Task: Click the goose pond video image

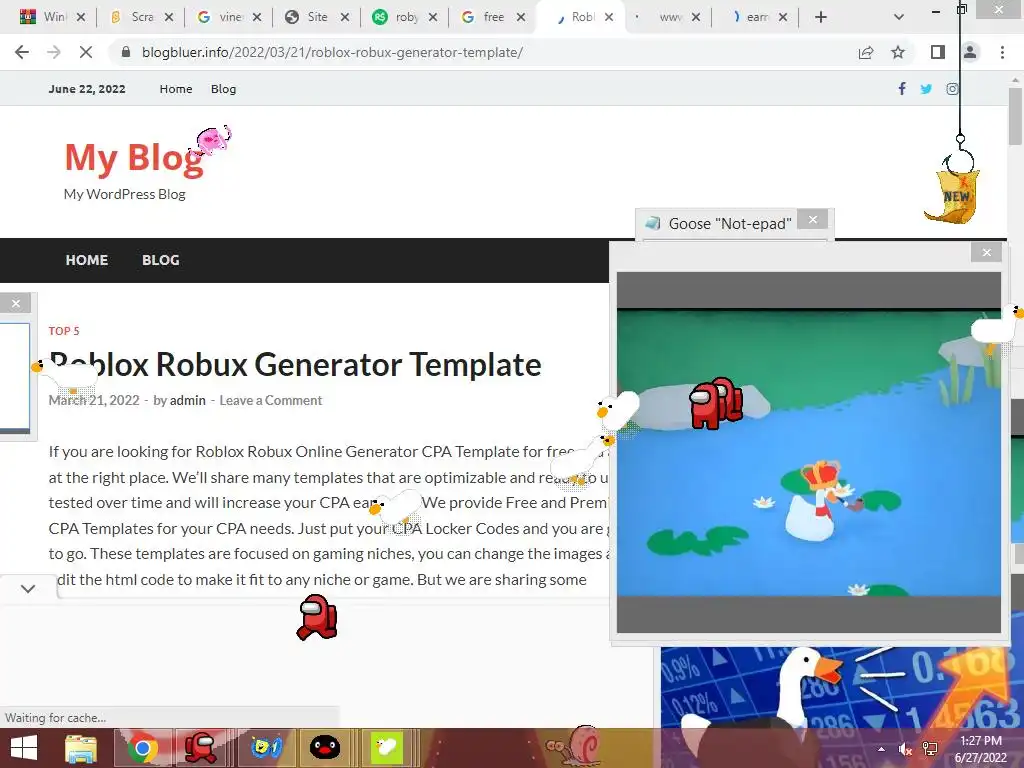Action: pos(808,452)
